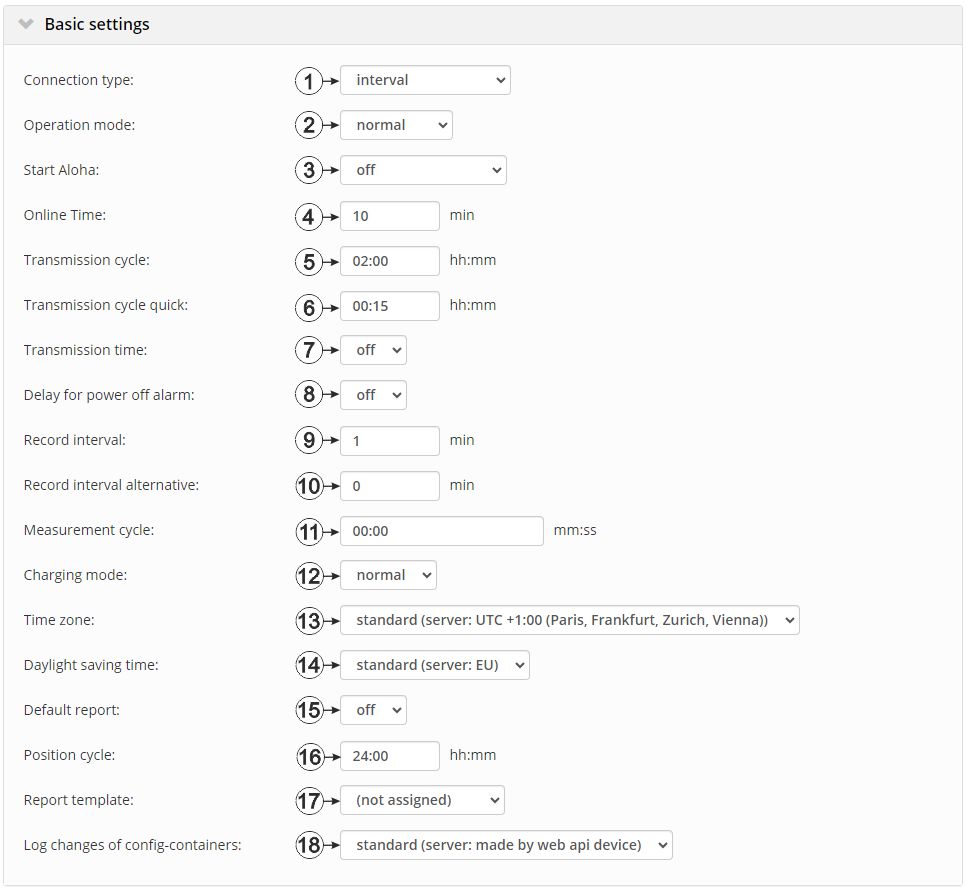Expand the Time zone dropdown
The height and width of the screenshot is (889, 966).
coord(569,620)
